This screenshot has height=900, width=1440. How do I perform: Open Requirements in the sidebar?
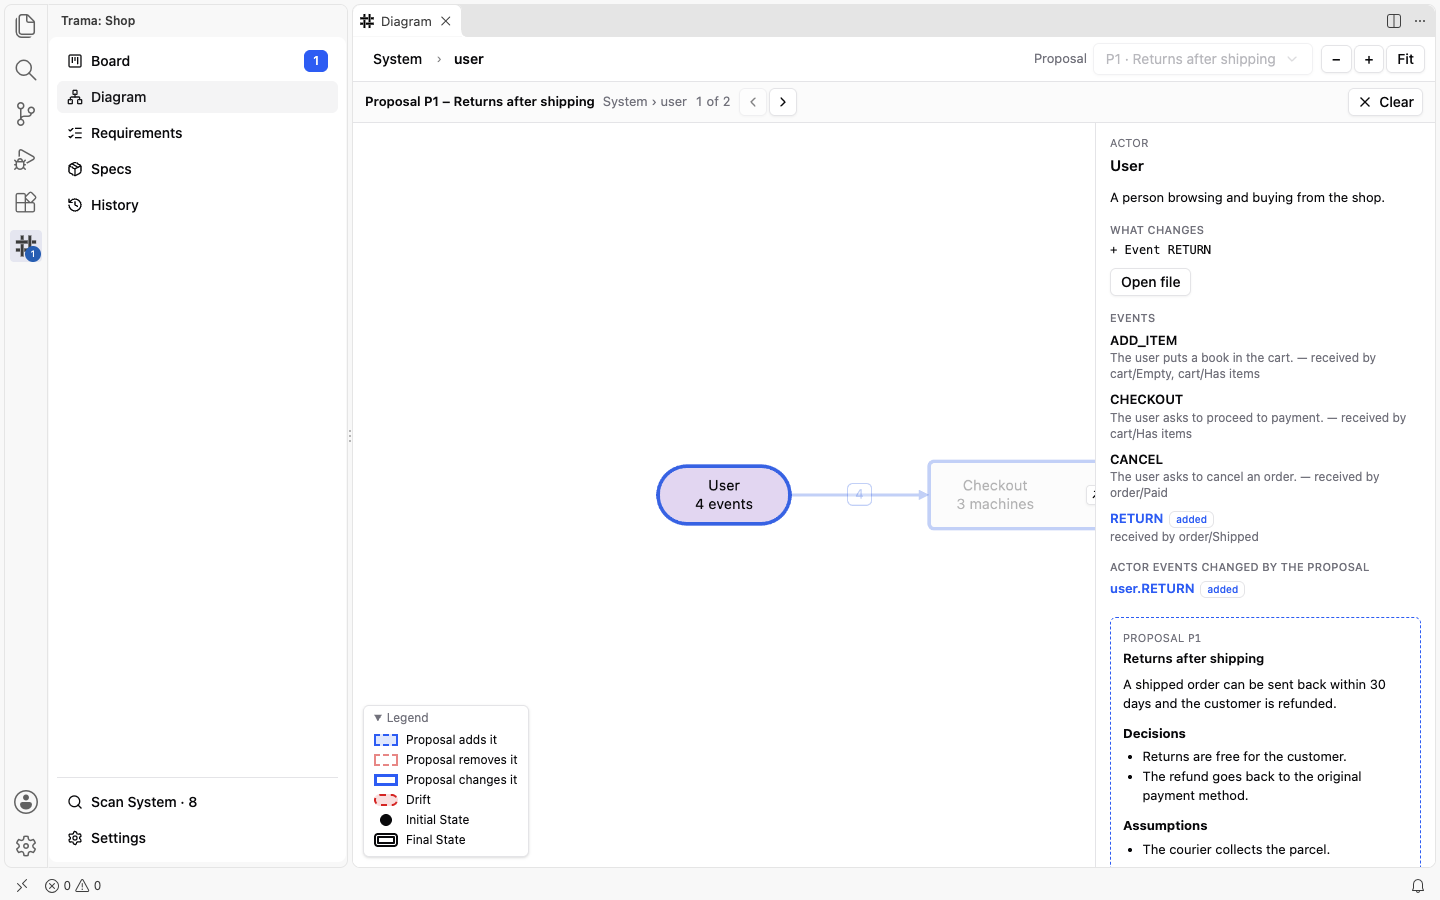point(198,133)
